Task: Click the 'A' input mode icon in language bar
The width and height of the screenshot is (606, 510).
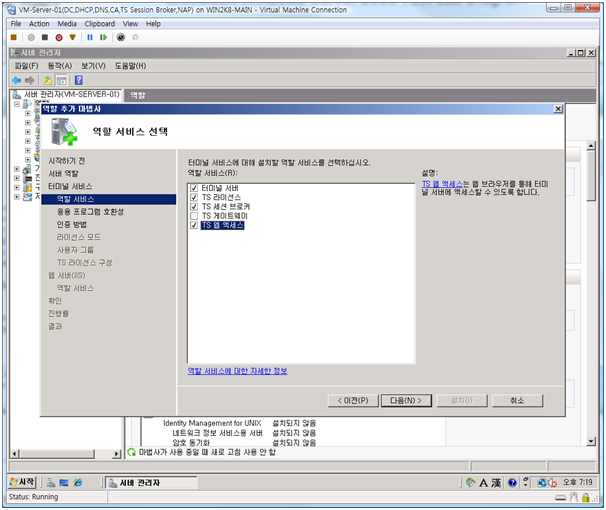Action: 483,483
